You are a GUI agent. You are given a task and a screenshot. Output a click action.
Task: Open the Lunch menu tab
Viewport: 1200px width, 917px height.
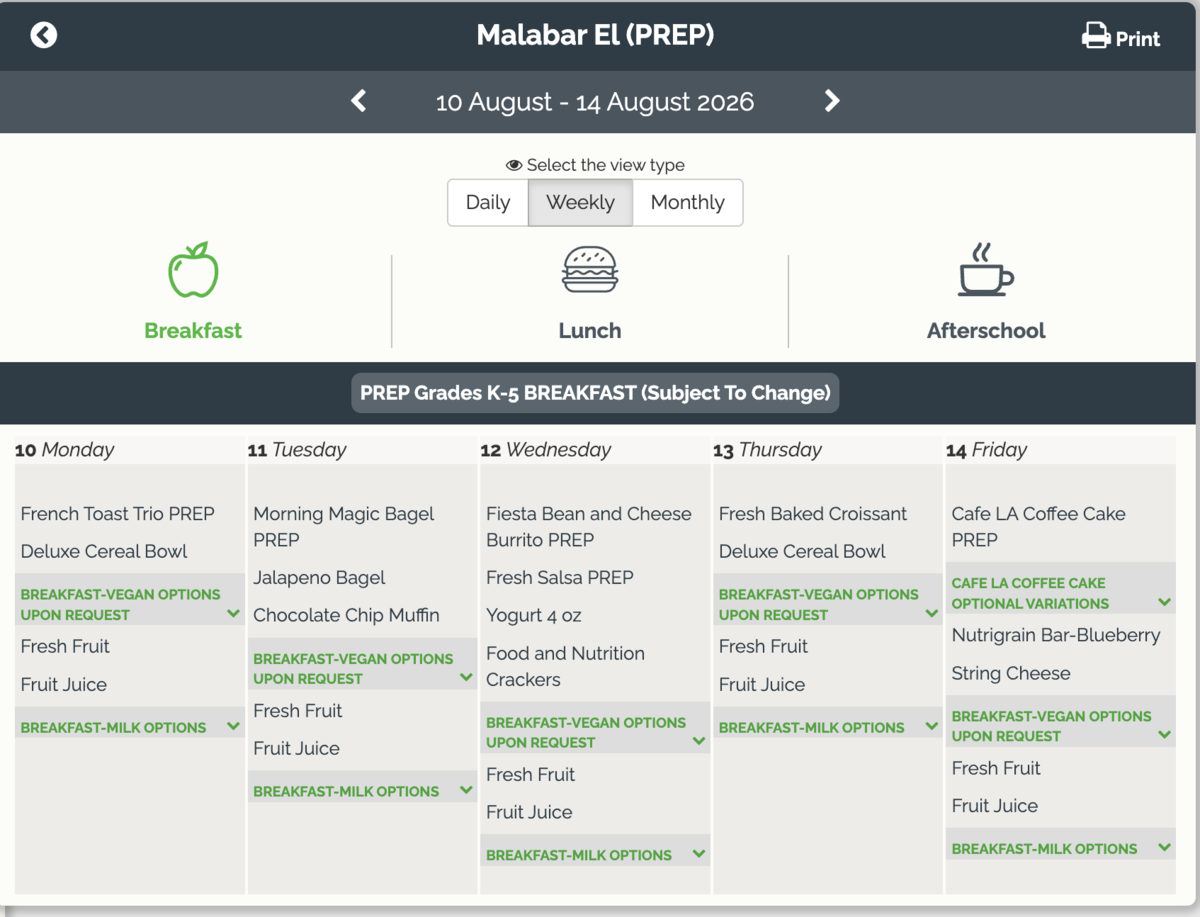590,331
